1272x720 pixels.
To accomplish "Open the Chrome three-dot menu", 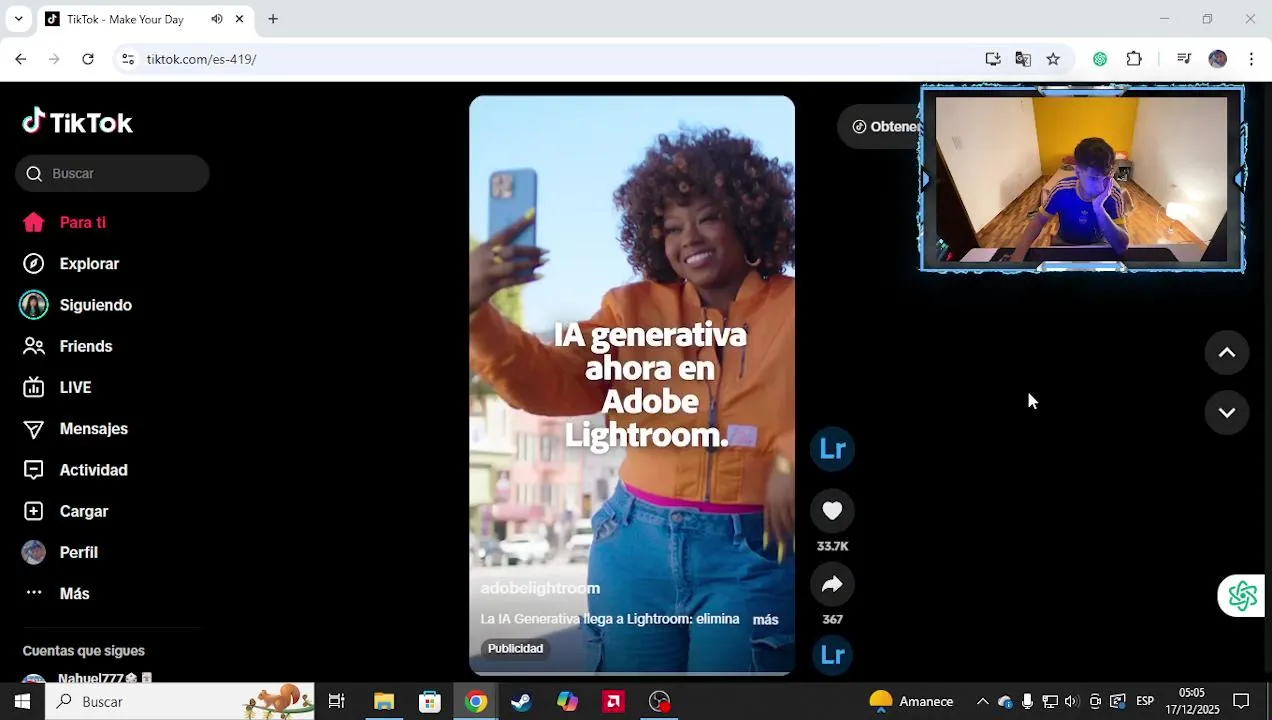I will 1251,59.
